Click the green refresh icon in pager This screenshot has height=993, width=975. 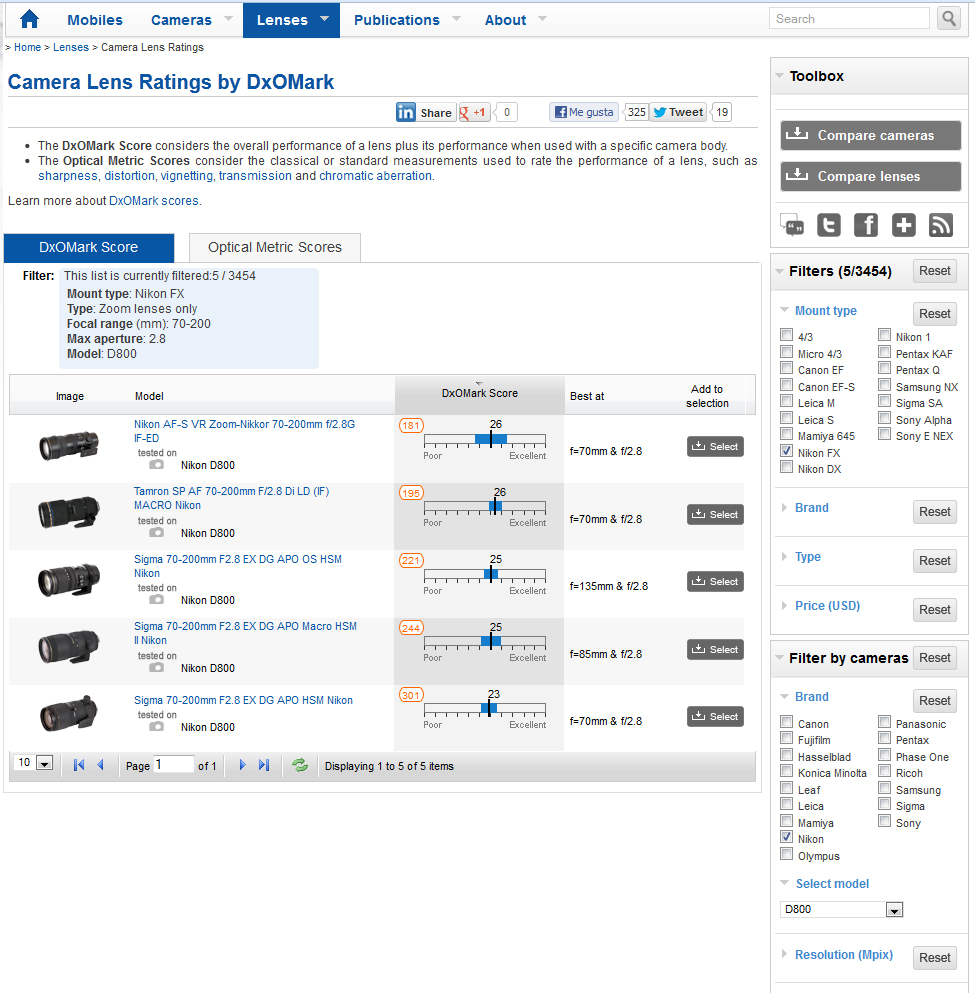point(299,765)
